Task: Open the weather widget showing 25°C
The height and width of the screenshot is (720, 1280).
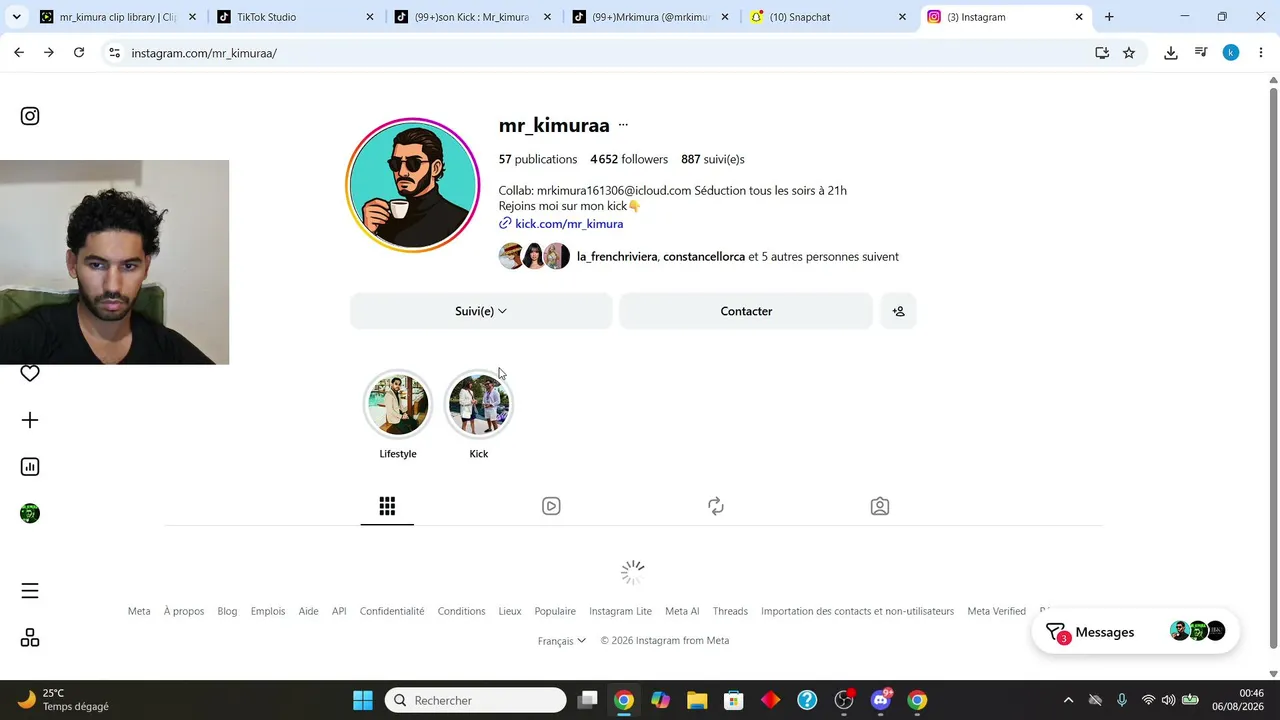Action: [x=66, y=700]
